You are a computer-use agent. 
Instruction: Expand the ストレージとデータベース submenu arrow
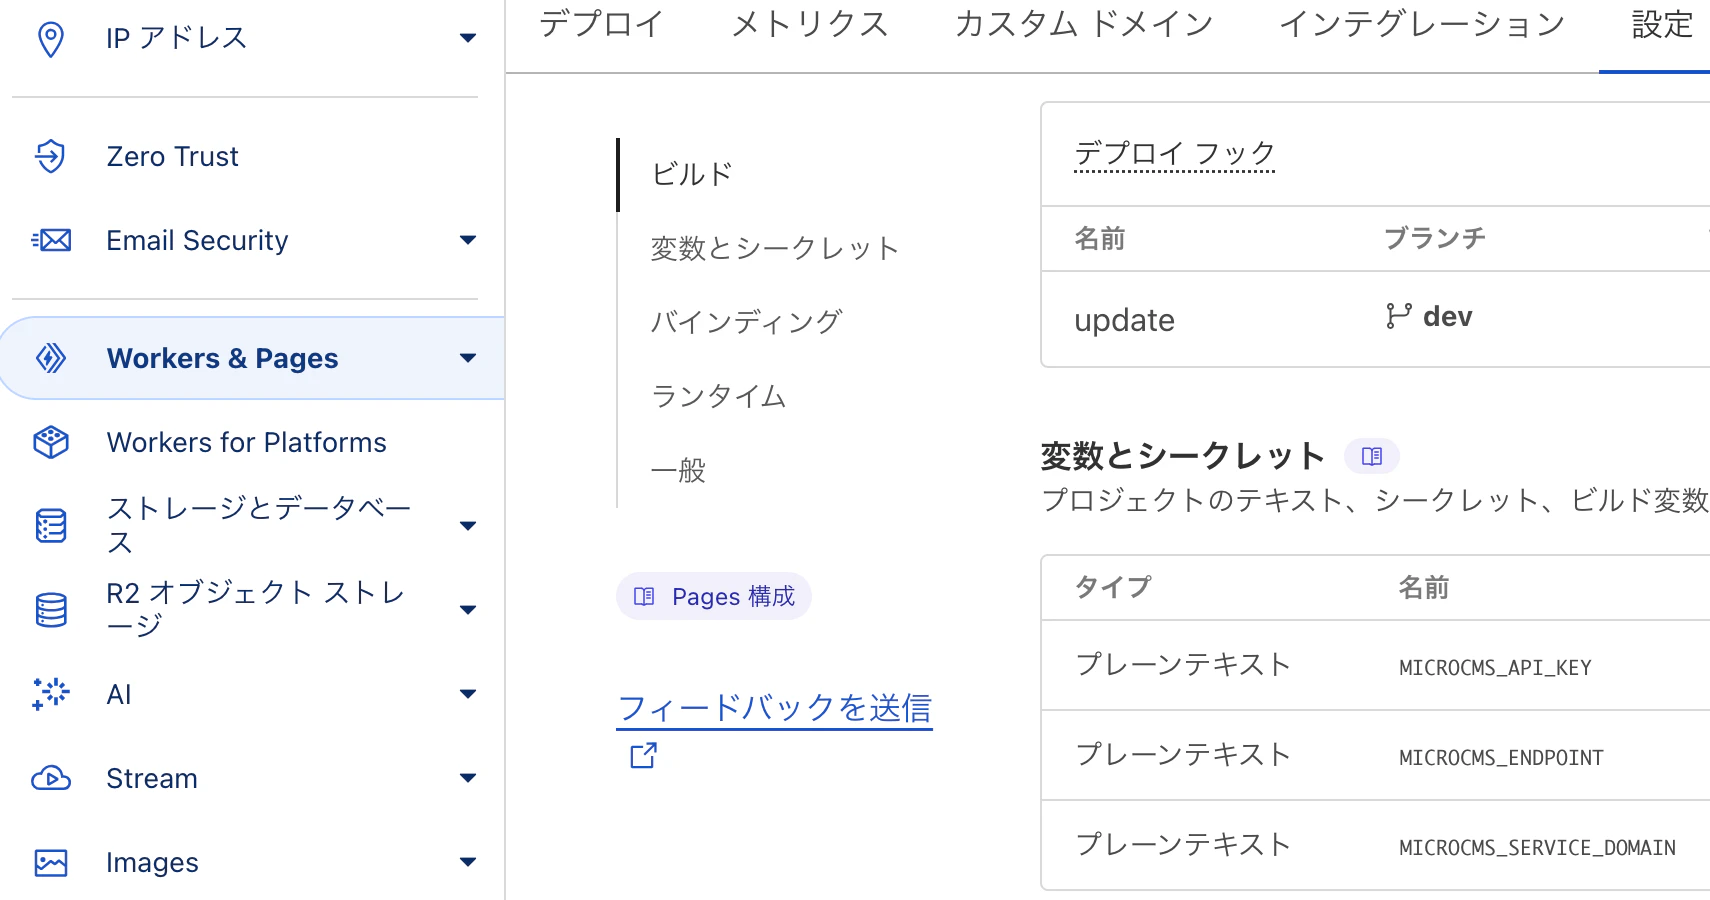467,526
